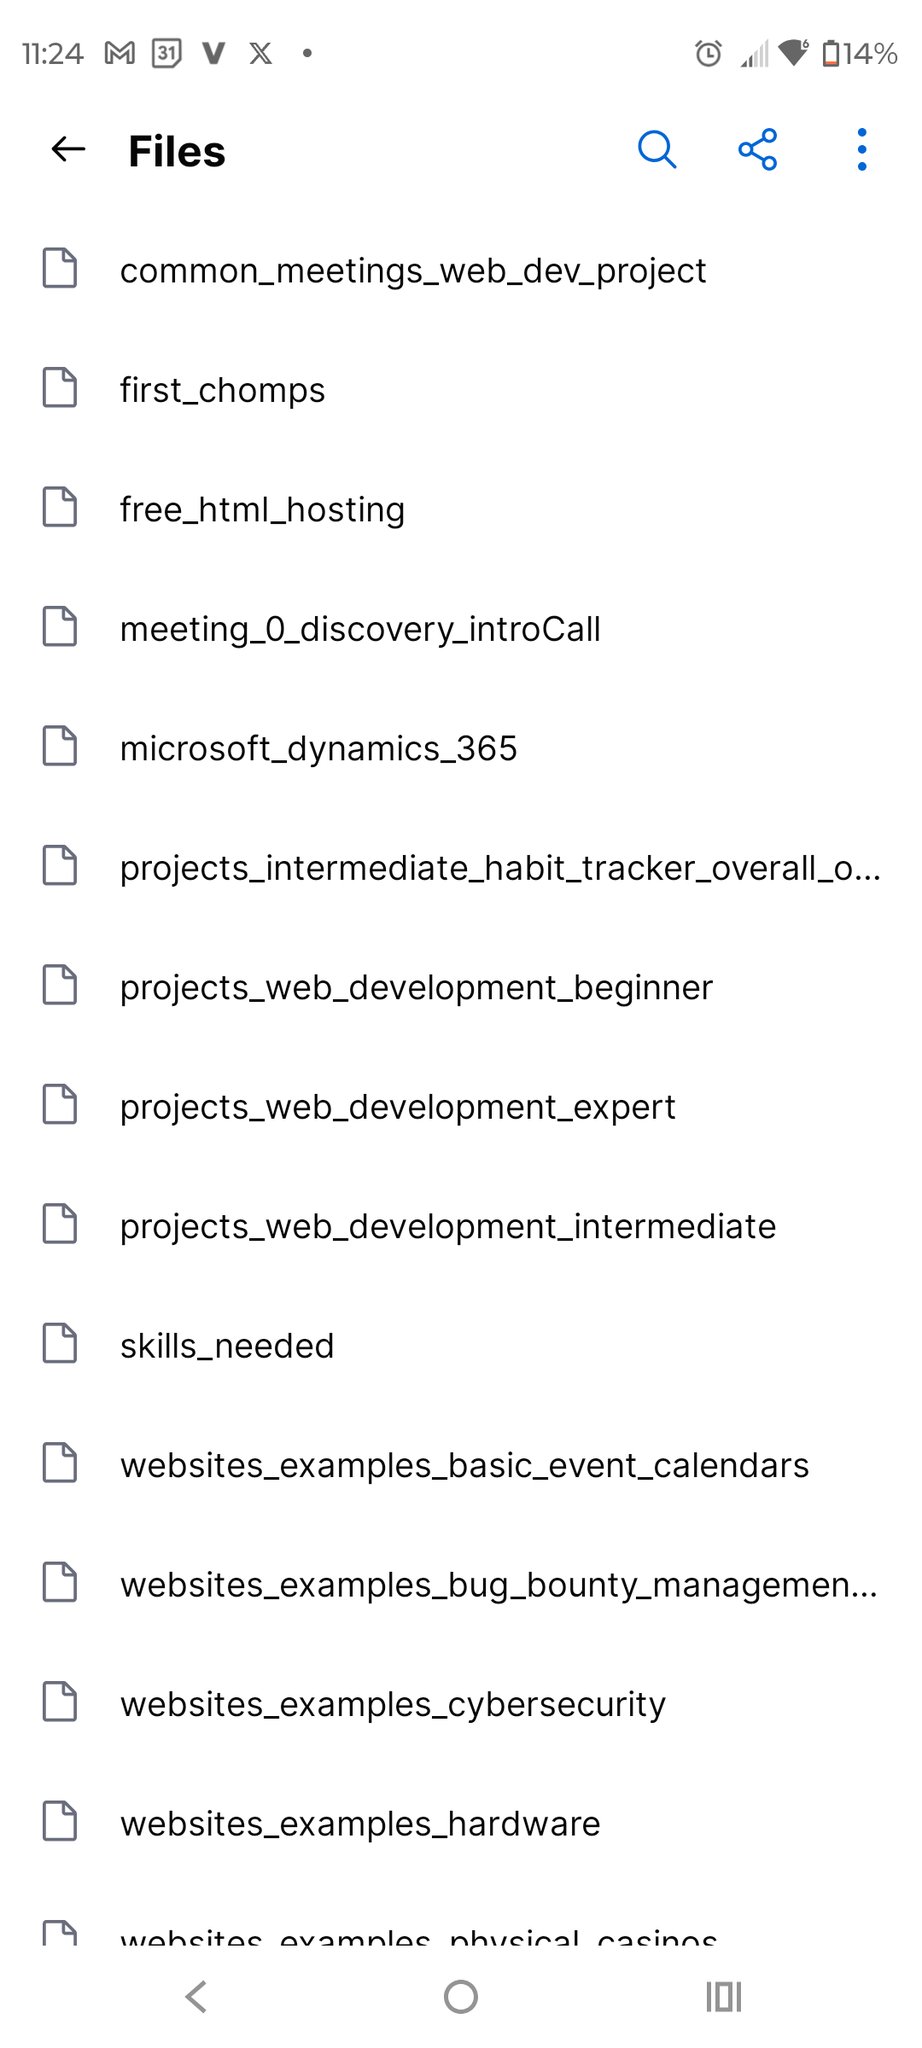Select websites_examples_cybersecurity file
This screenshot has height=2048, width=922.
(x=392, y=1704)
